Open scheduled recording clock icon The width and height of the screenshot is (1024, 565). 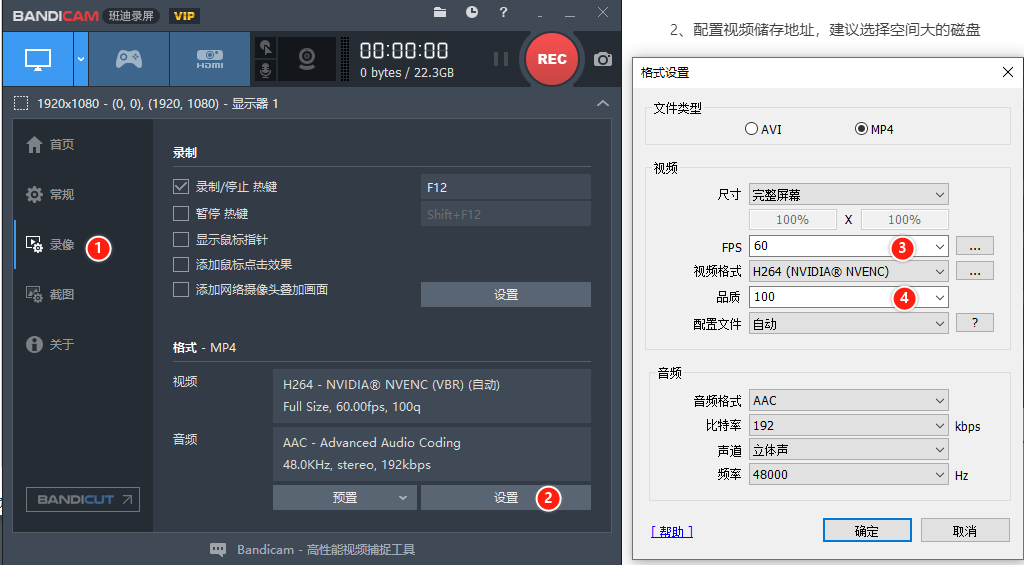click(472, 12)
